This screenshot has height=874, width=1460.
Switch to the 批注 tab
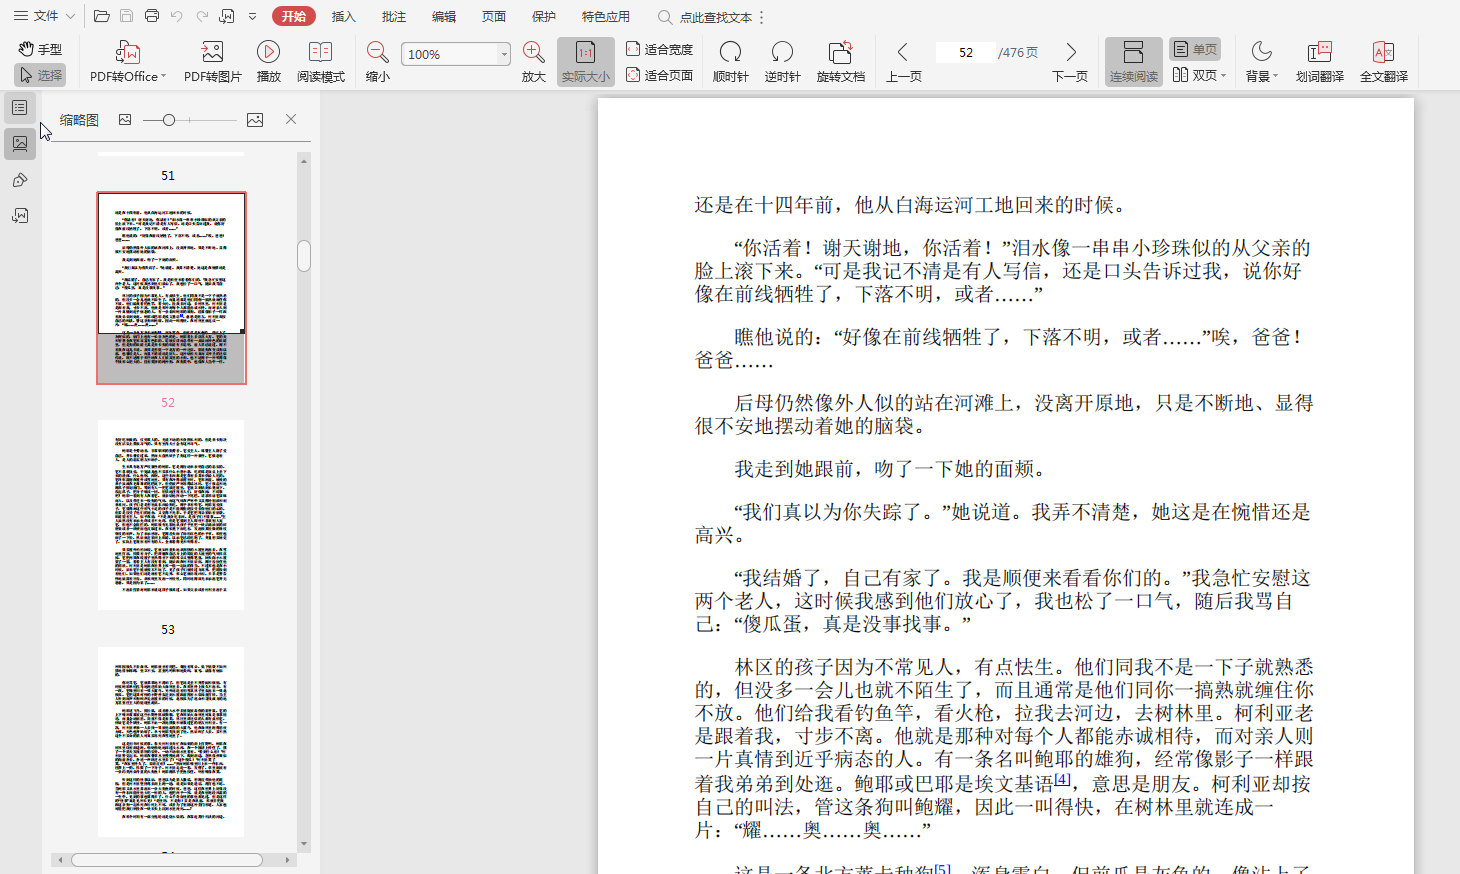(x=393, y=16)
